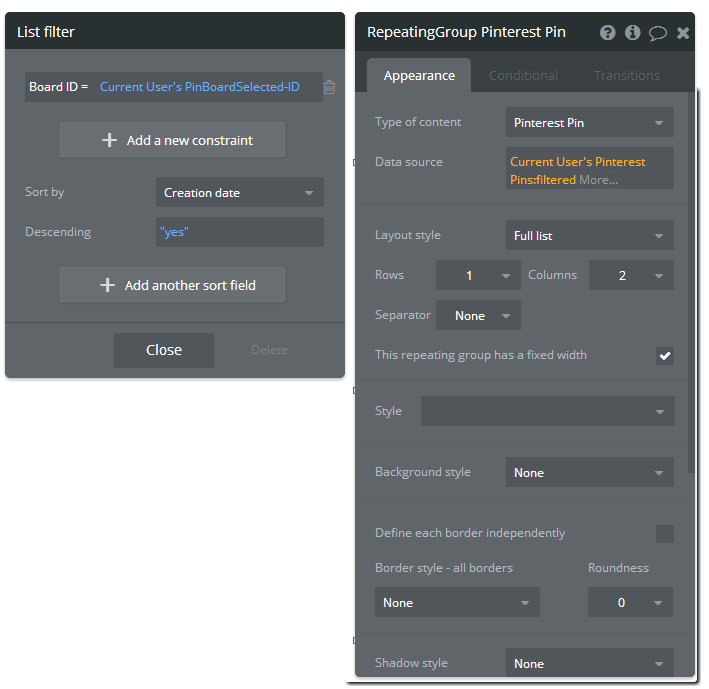This screenshot has height=689, width=709.
Task: Switch to the Conditional tab
Action: [523, 75]
